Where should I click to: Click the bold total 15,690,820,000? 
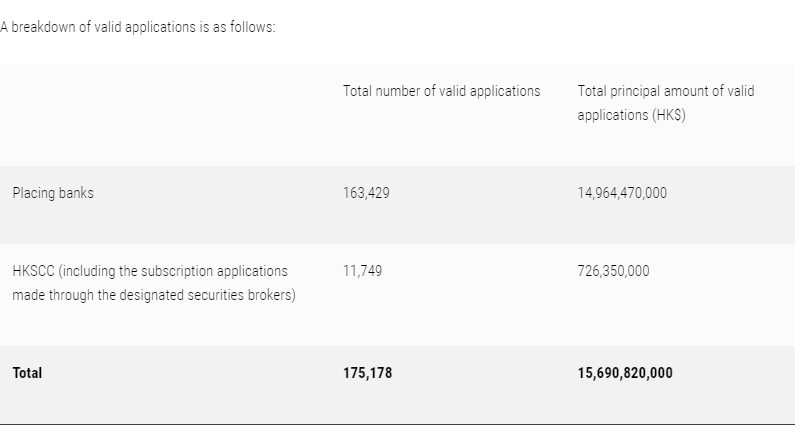point(625,373)
